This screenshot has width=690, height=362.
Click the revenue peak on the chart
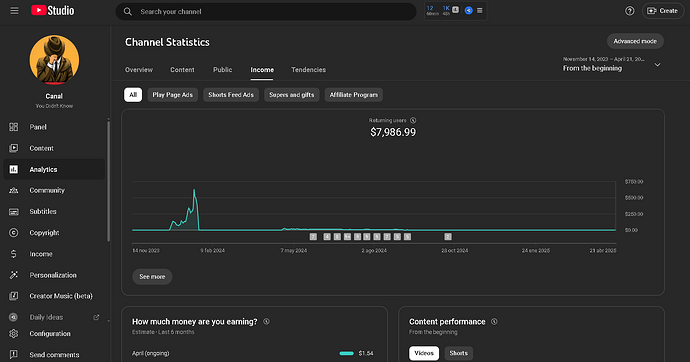click(x=194, y=190)
